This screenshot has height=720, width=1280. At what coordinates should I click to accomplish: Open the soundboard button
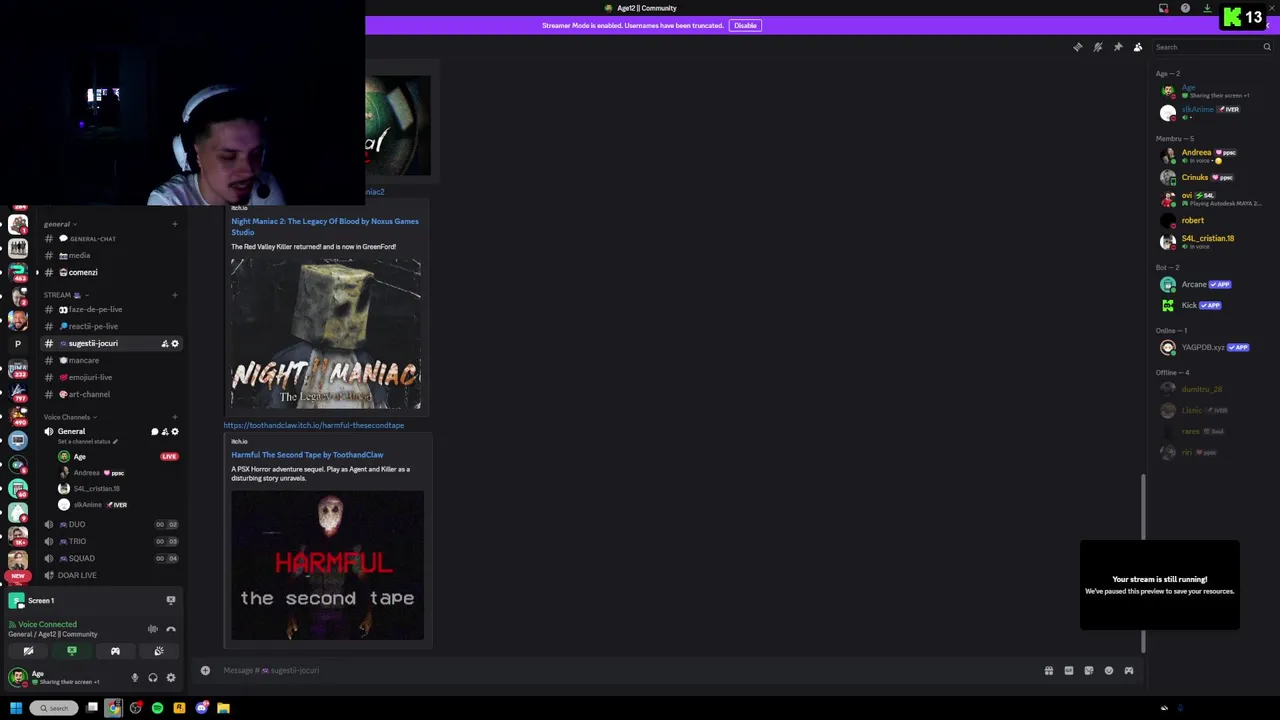pos(159,651)
